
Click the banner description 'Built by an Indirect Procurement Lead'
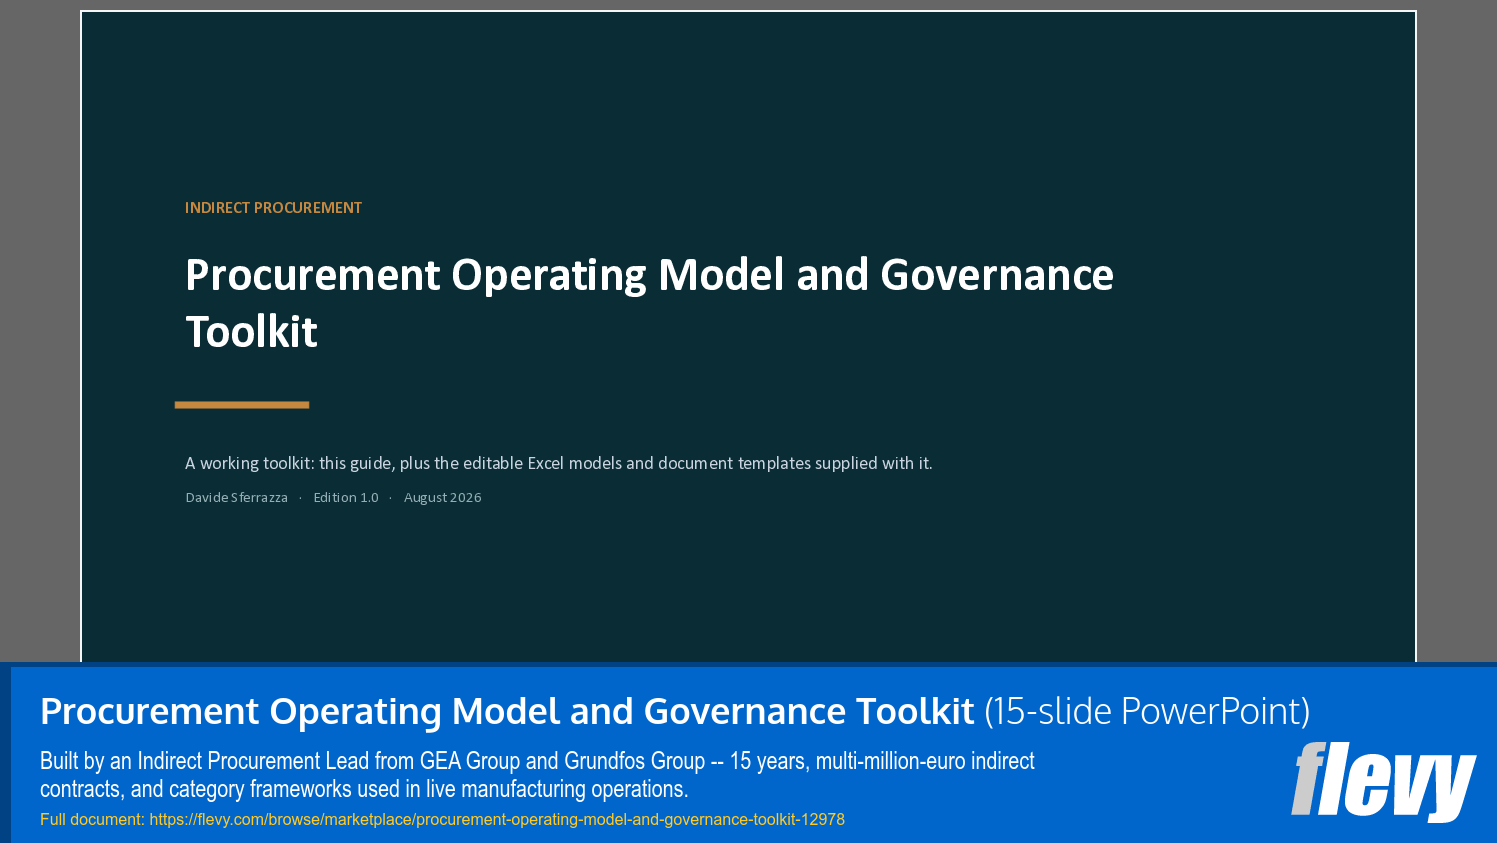[x=537, y=775]
